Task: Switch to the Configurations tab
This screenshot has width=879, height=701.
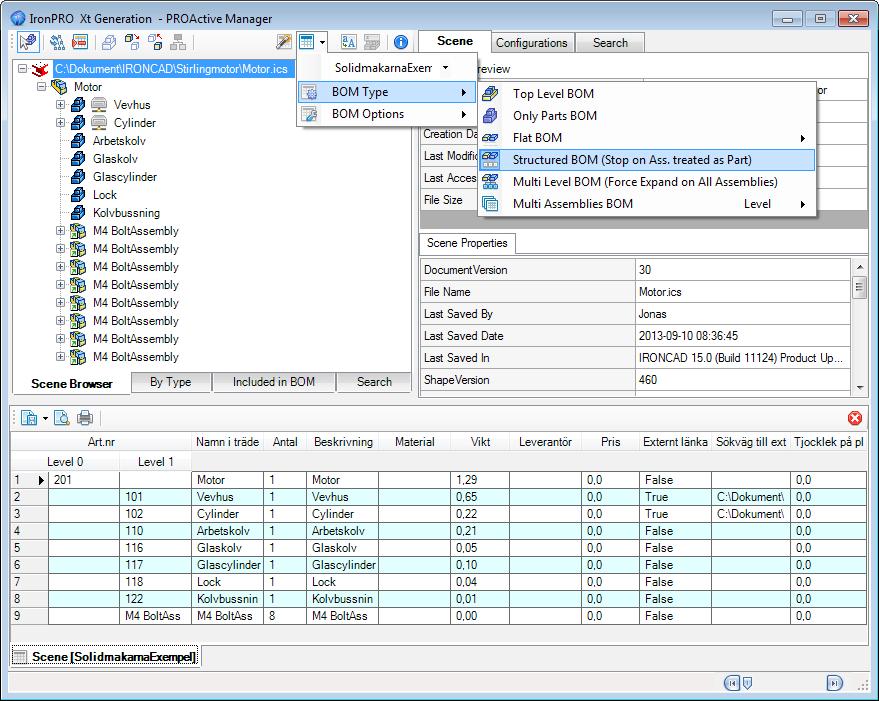Action: (x=531, y=43)
